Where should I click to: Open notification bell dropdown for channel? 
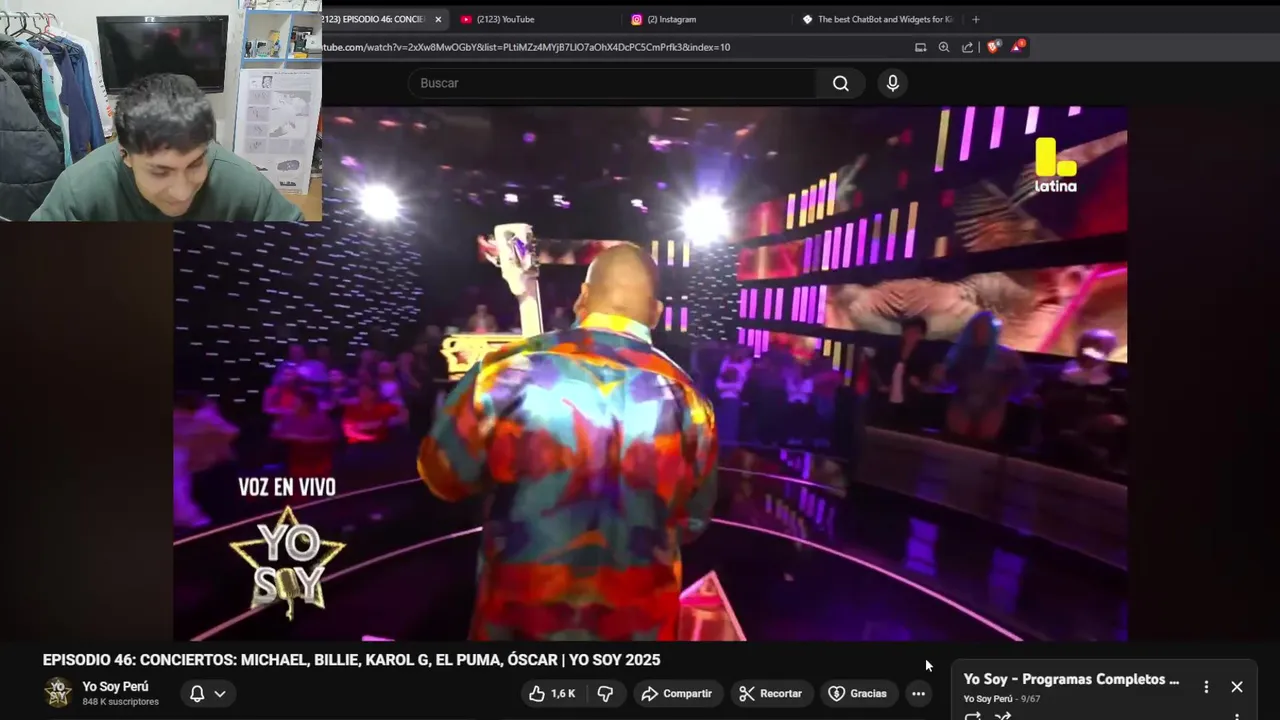click(x=208, y=693)
